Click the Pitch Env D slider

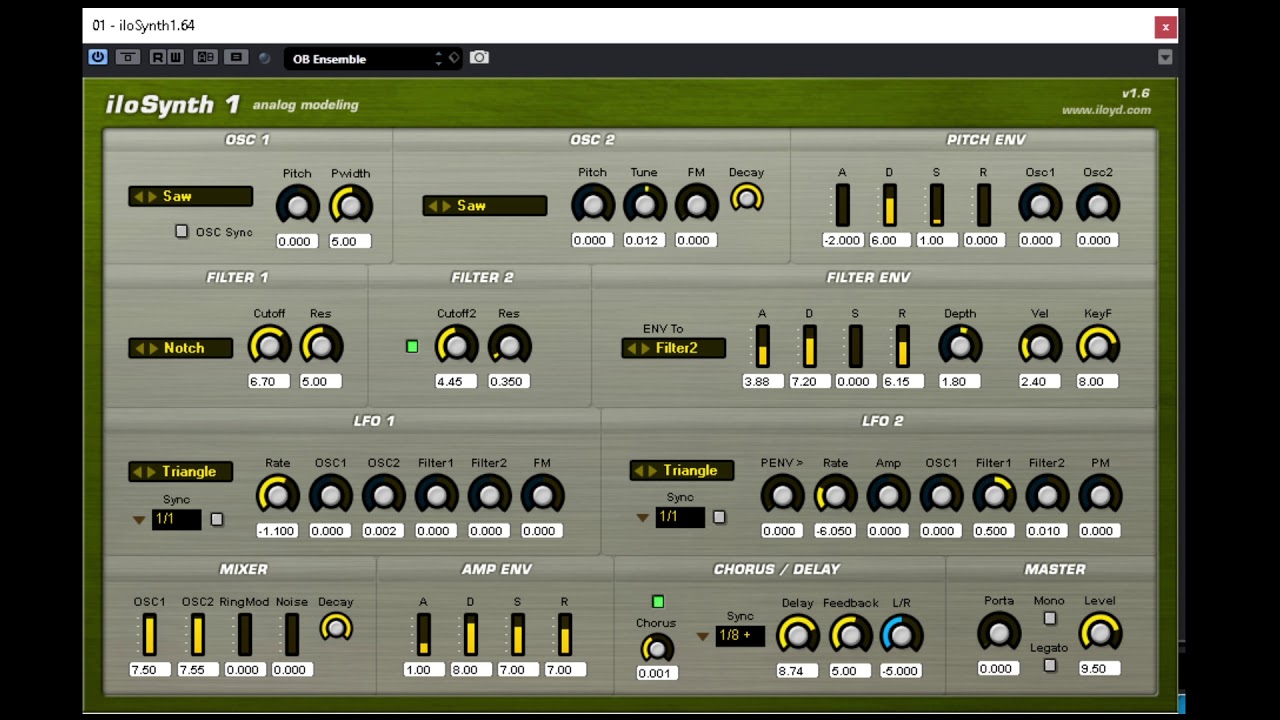click(x=889, y=205)
